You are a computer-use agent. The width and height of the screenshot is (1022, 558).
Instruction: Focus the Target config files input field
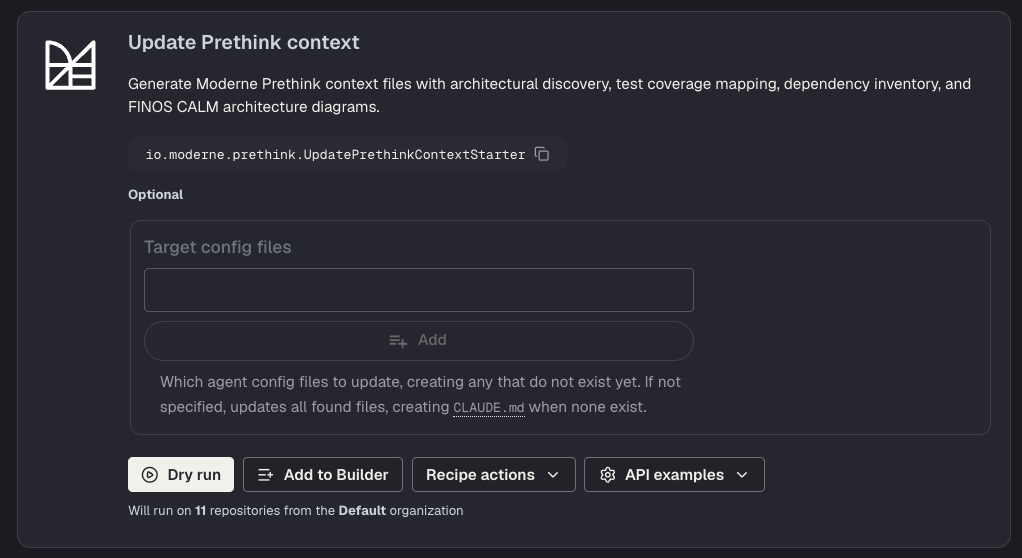tap(418, 289)
